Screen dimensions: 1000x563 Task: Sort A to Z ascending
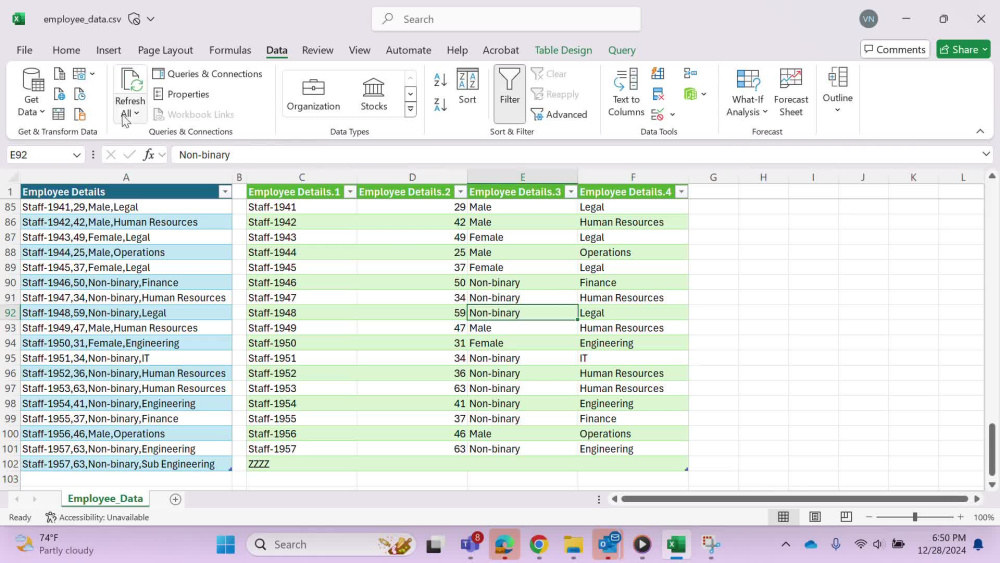(440, 80)
